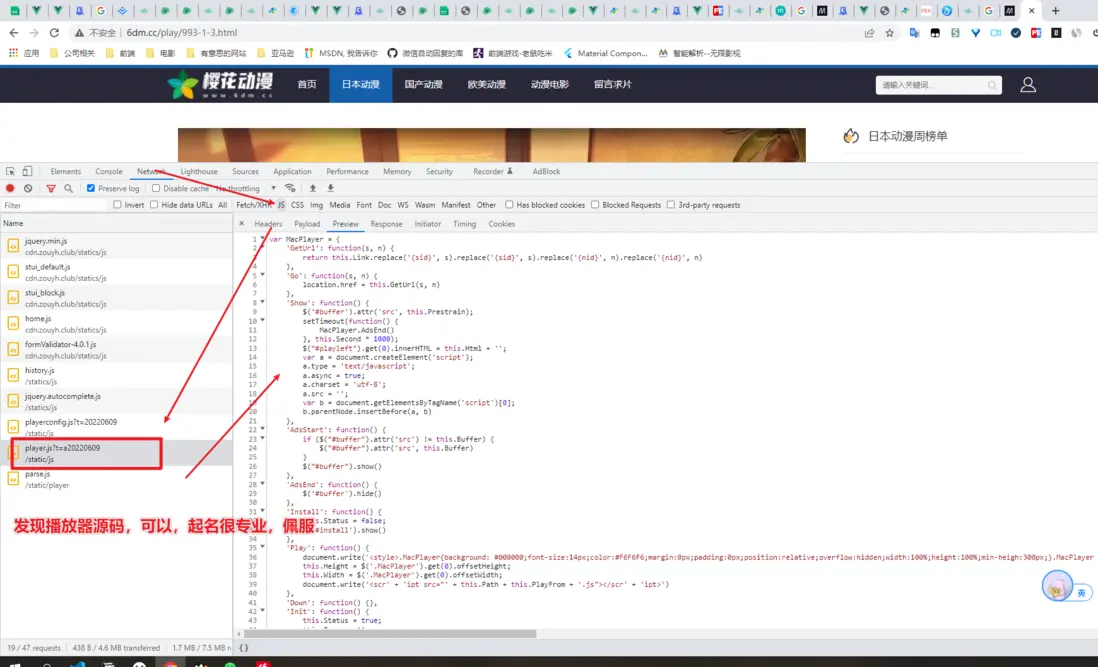This screenshot has height=667, width=1098.
Task: Export HAR file with download arrow
Action: (331, 188)
